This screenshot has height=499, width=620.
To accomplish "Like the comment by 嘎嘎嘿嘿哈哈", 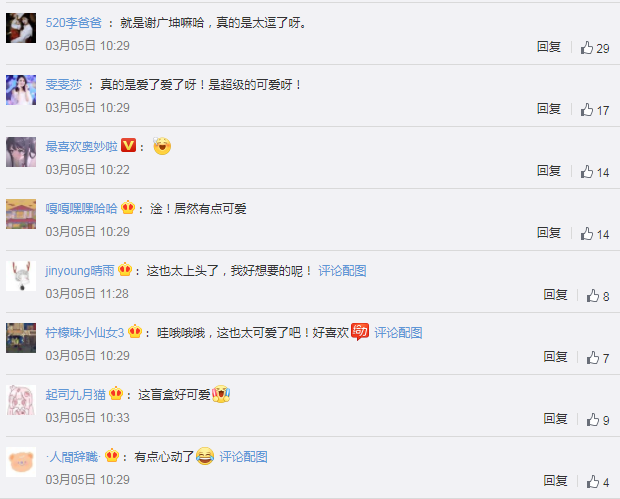I will [x=595, y=234].
